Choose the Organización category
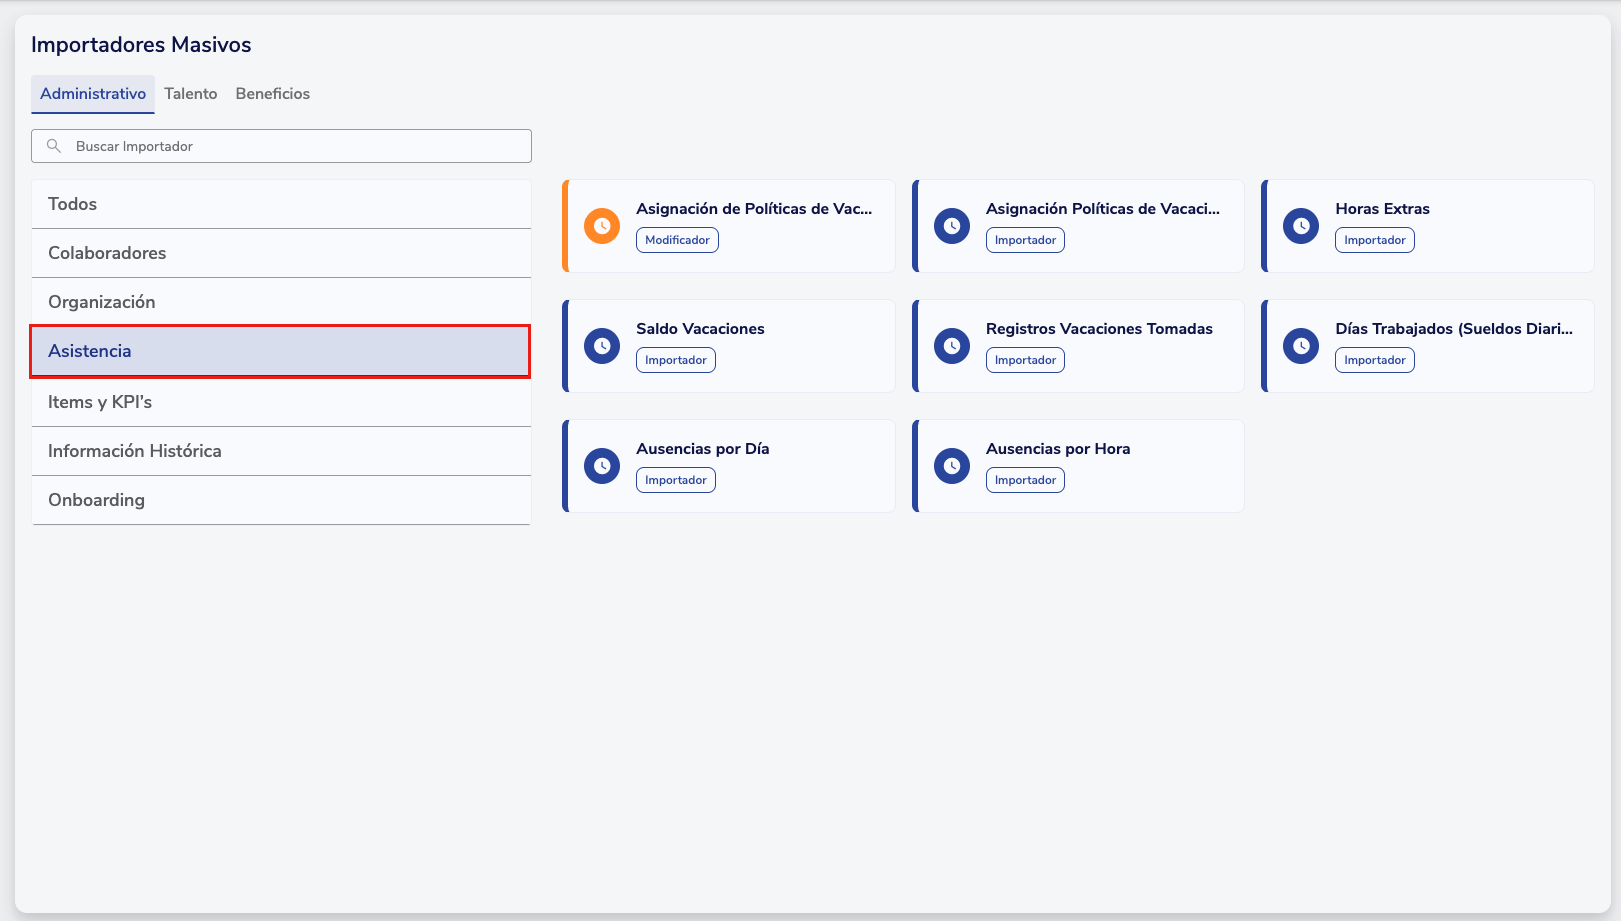Image resolution: width=1621 pixels, height=921 pixels. coord(280,302)
